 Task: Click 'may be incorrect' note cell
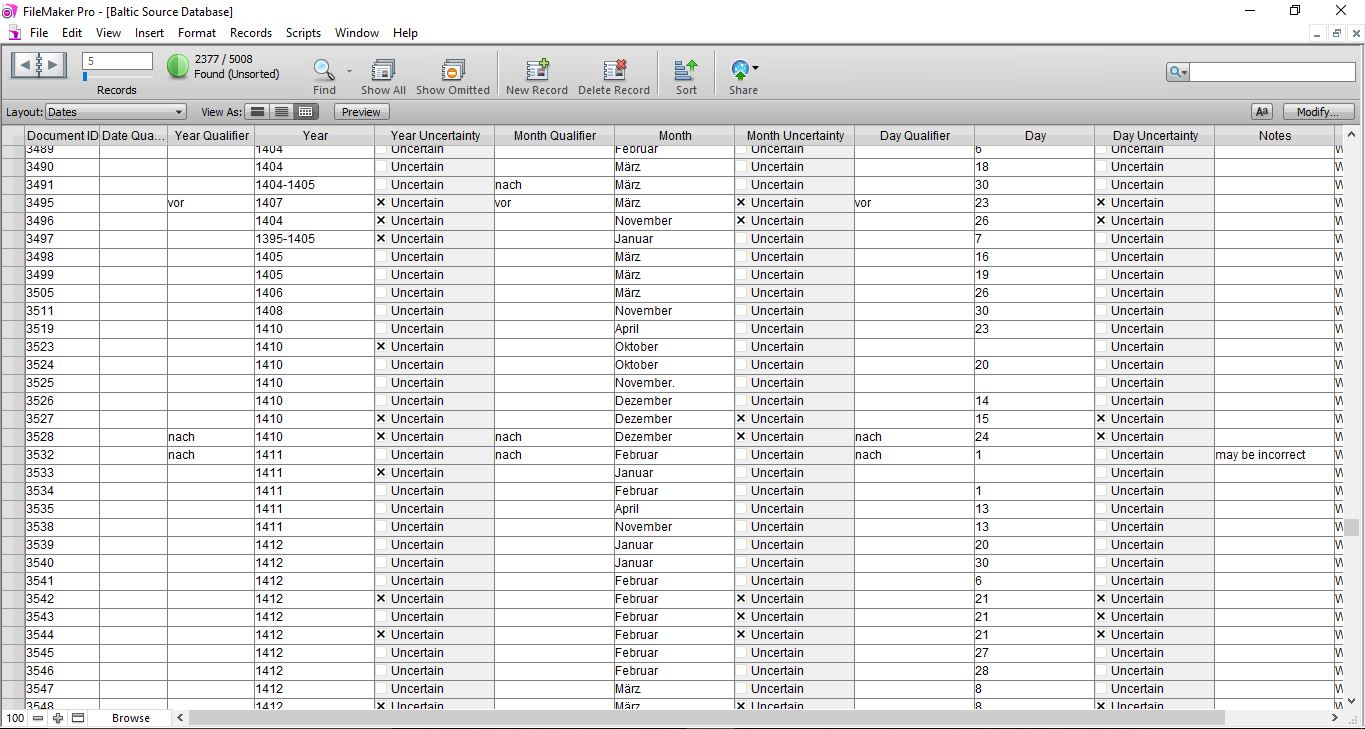click(1274, 455)
